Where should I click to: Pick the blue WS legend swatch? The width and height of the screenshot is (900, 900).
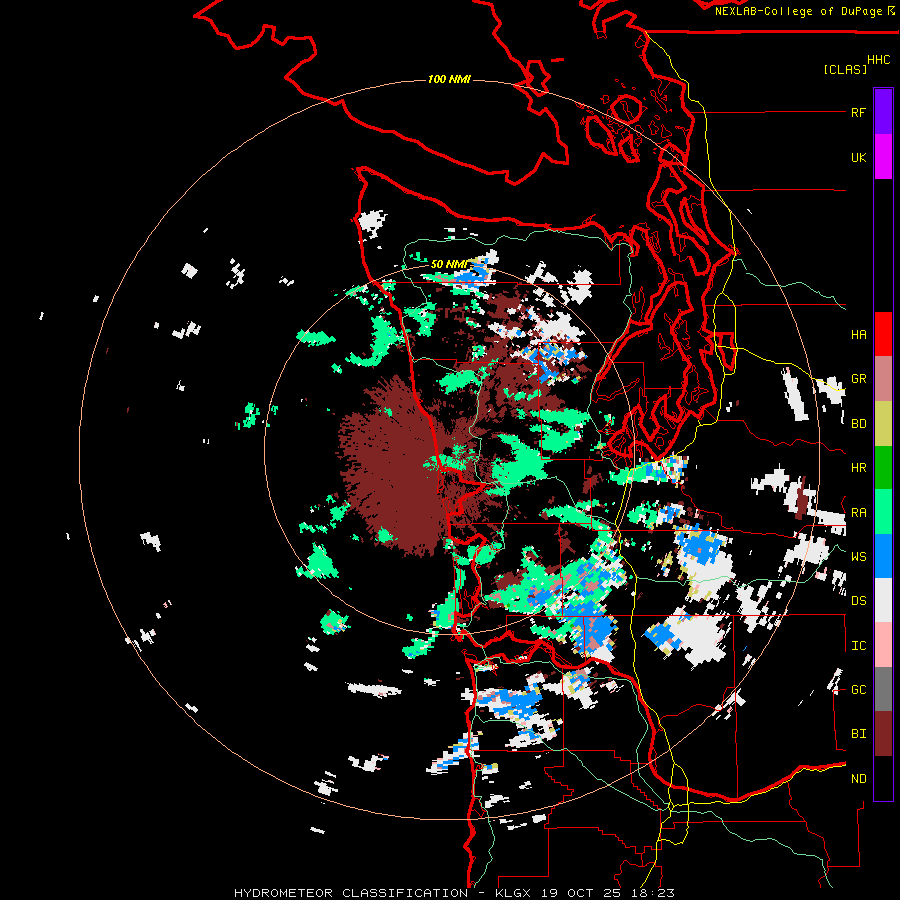point(883,556)
